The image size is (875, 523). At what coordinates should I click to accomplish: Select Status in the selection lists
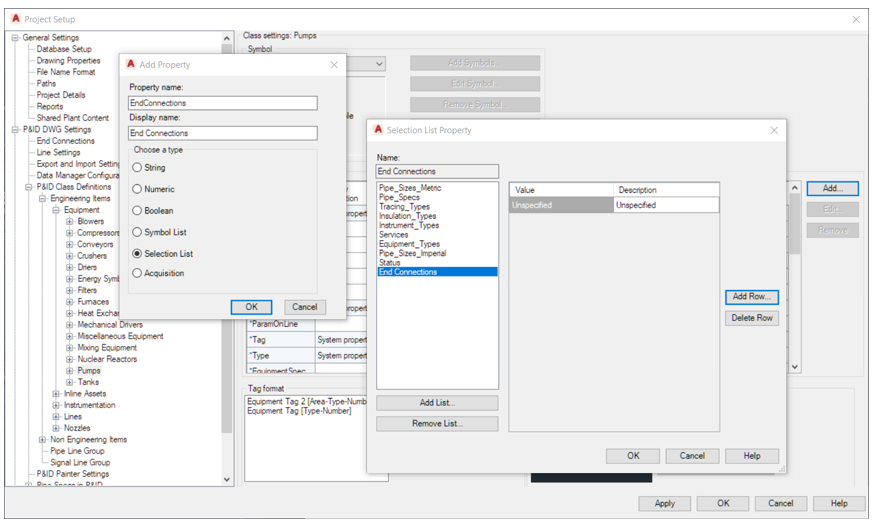390,262
